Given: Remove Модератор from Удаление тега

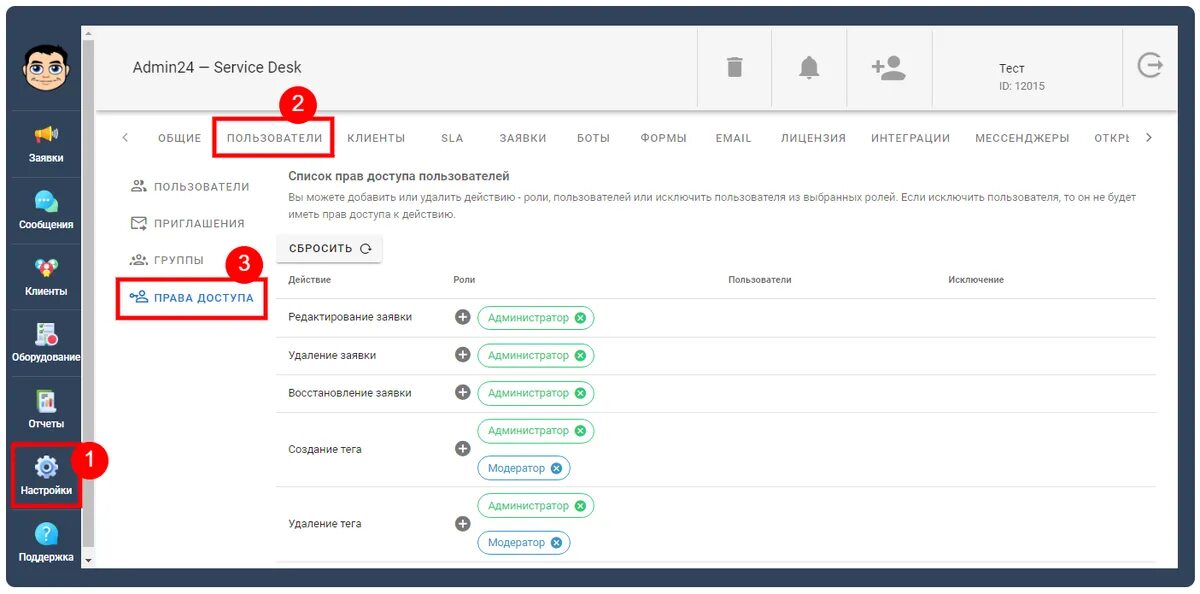Looking at the screenshot, I should (557, 543).
